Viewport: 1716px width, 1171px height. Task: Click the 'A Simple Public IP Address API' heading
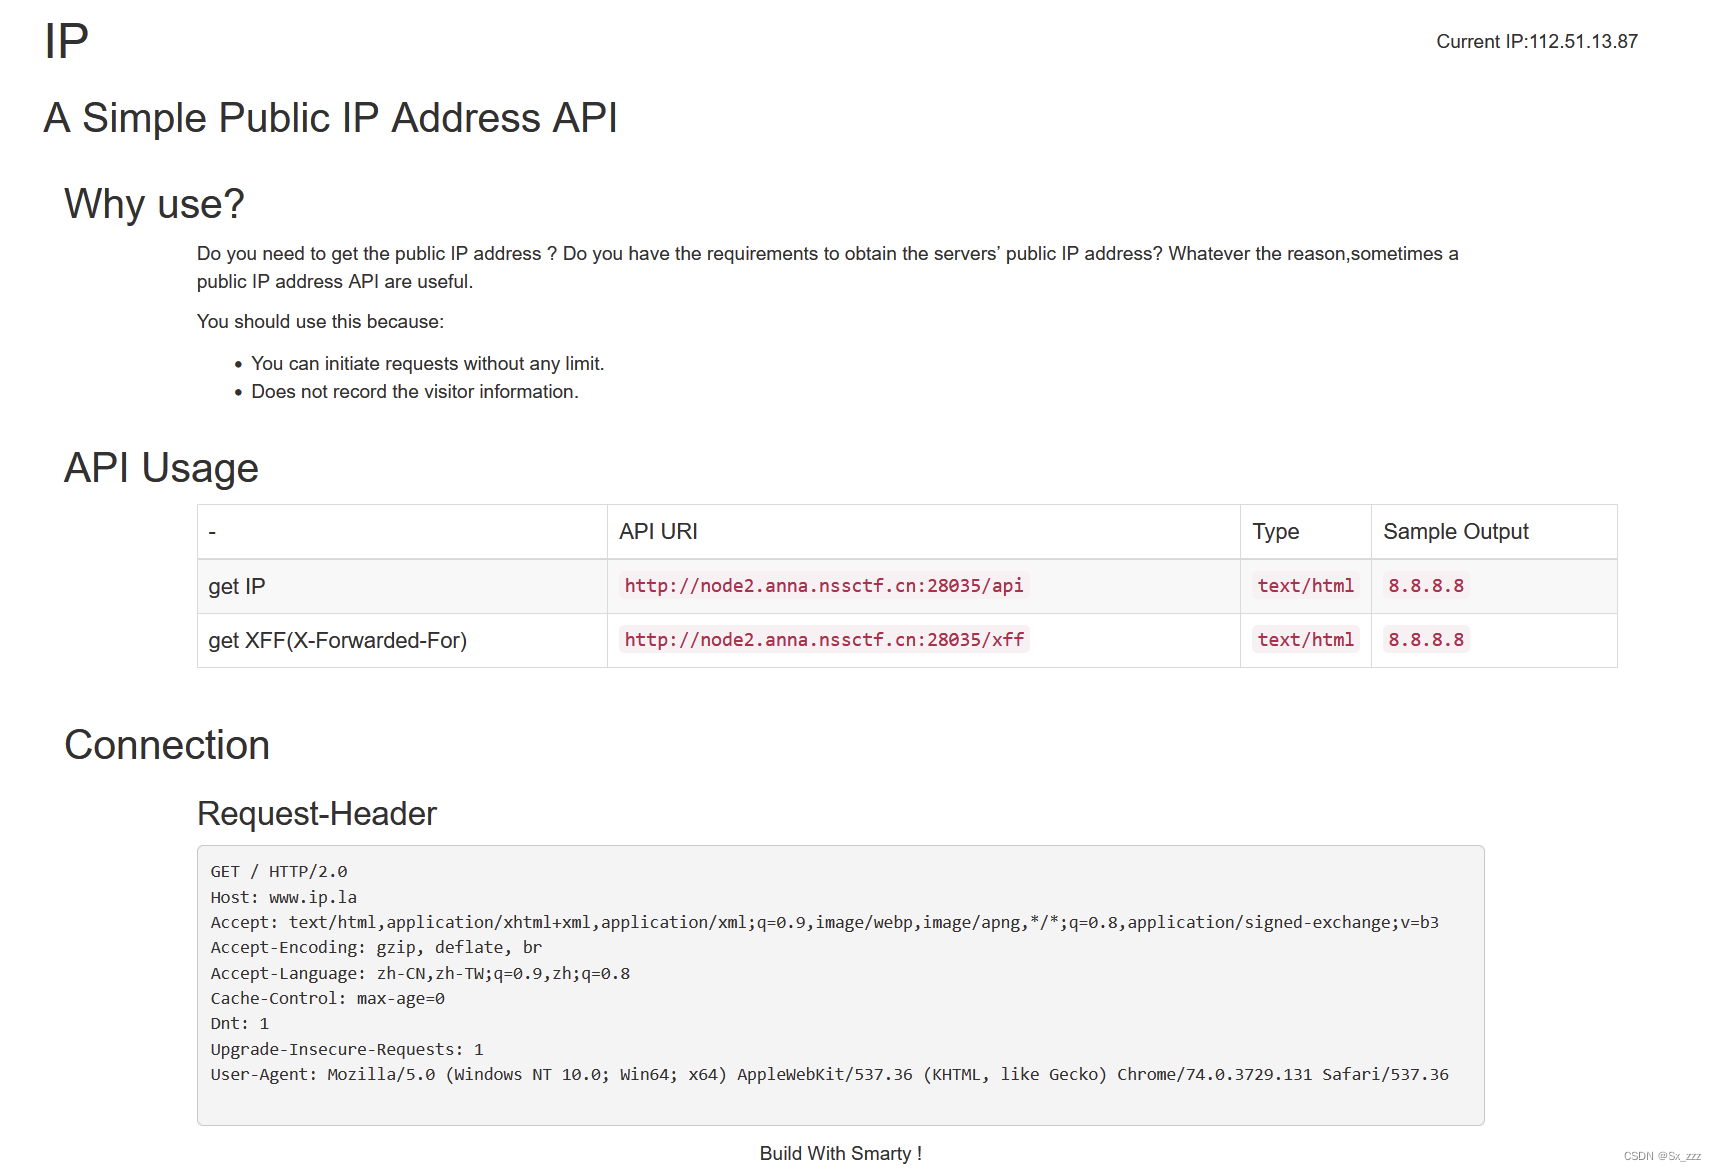click(330, 118)
